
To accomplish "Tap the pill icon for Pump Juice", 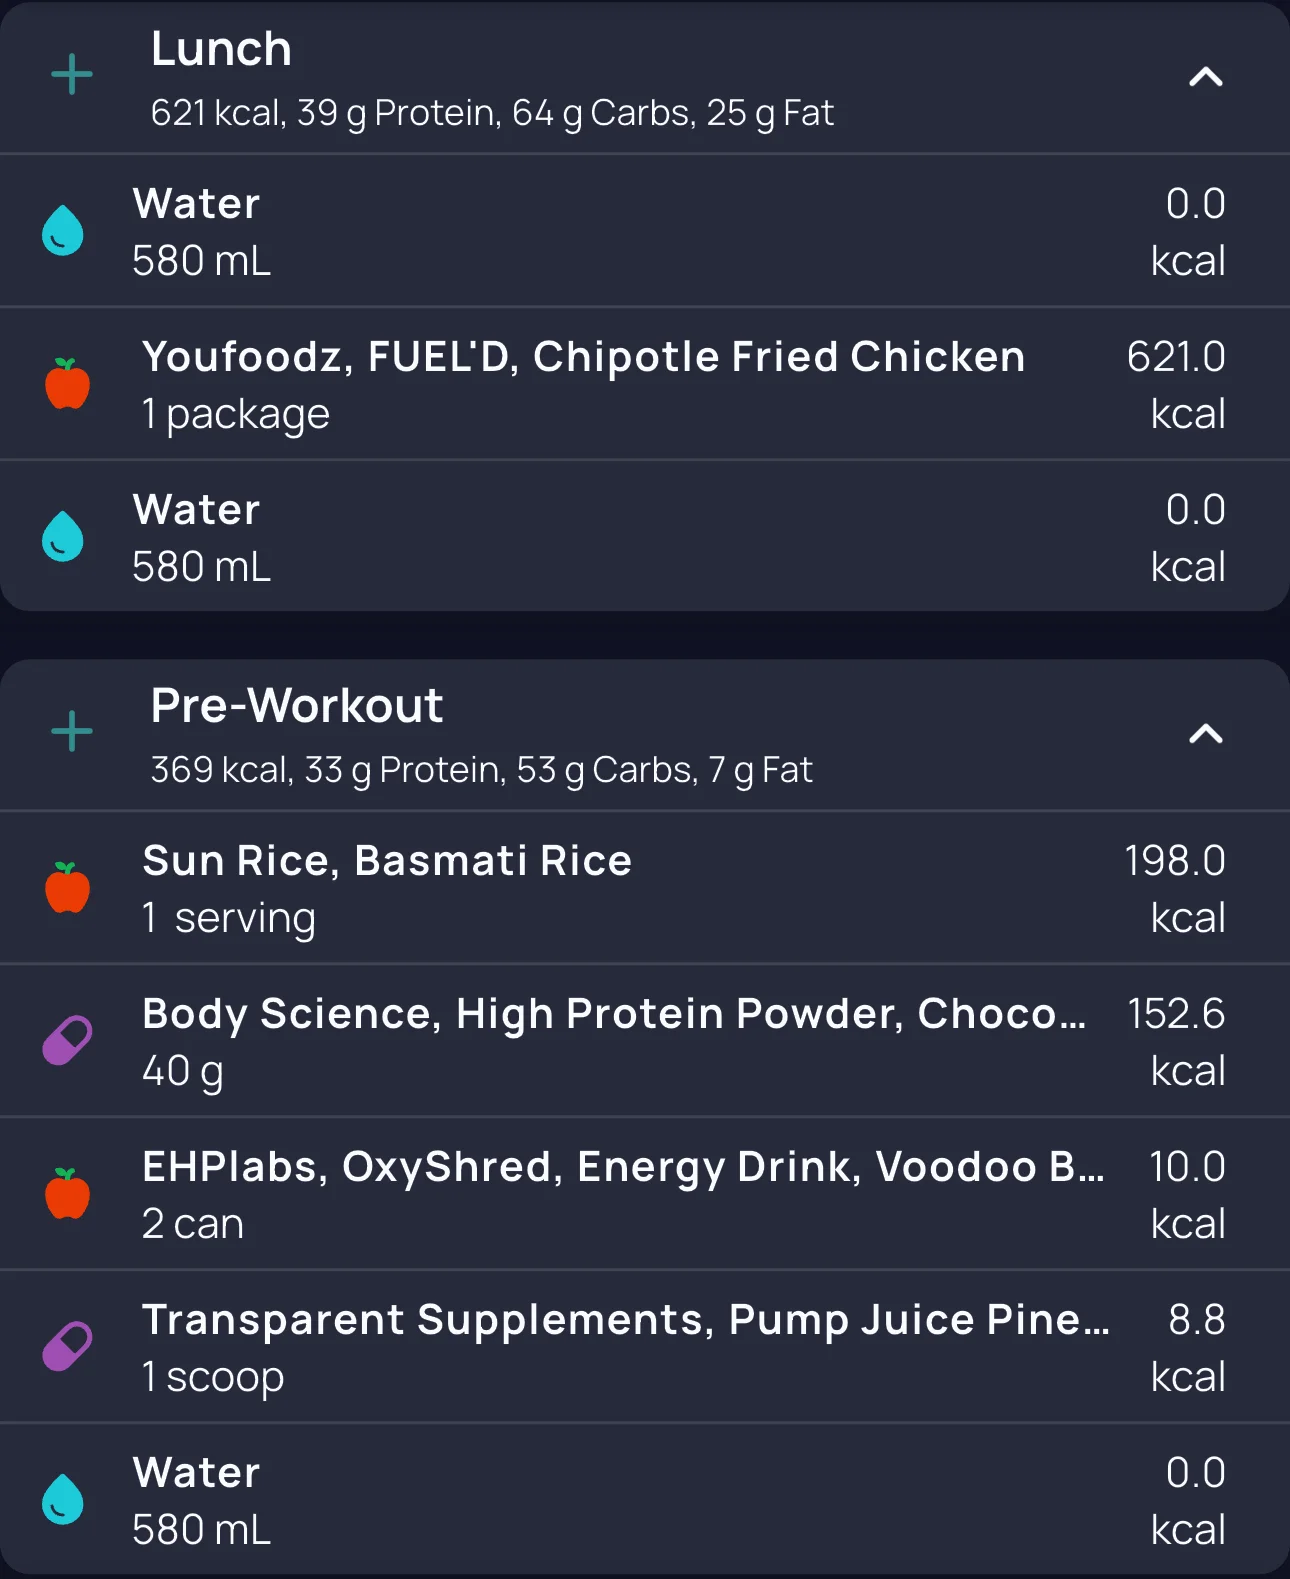I will 67,1347.
